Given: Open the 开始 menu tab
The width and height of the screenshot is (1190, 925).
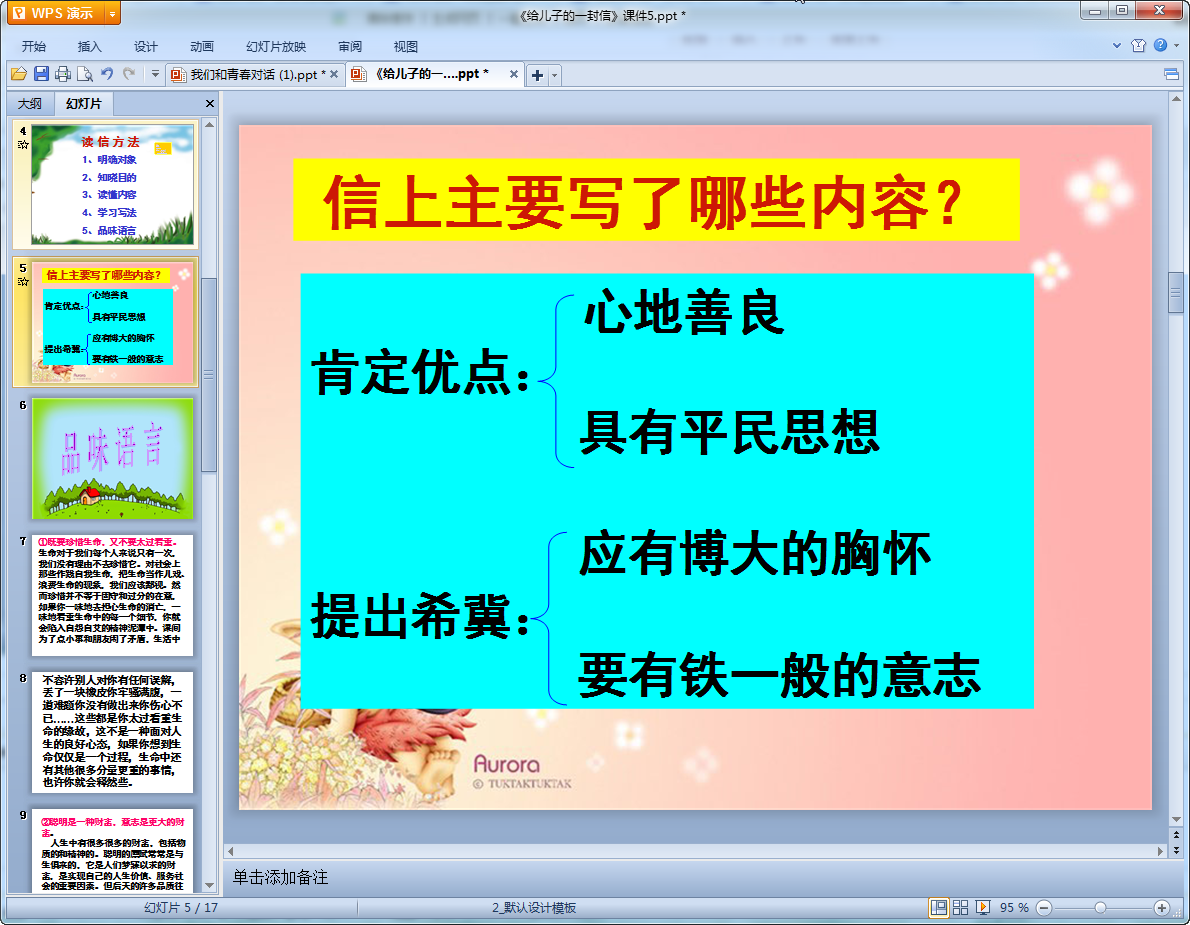Looking at the screenshot, I should click(x=33, y=46).
